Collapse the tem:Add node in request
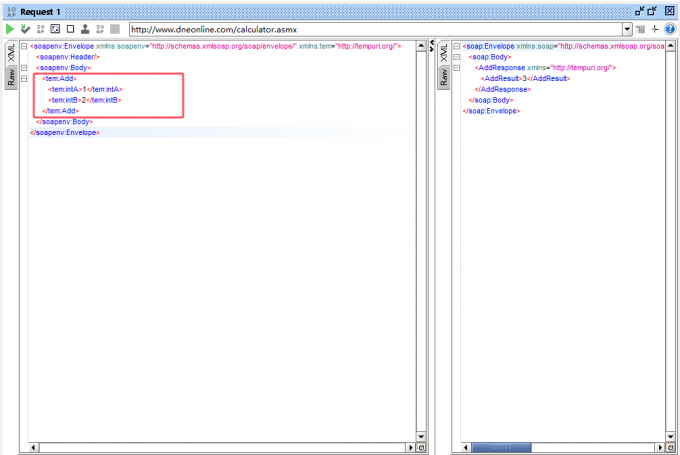The width and height of the screenshot is (680, 455). [24, 79]
